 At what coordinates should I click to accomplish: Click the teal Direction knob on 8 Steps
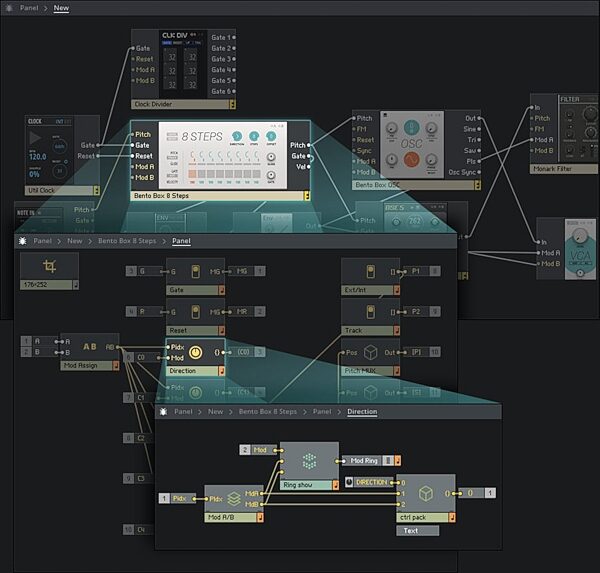point(237,136)
